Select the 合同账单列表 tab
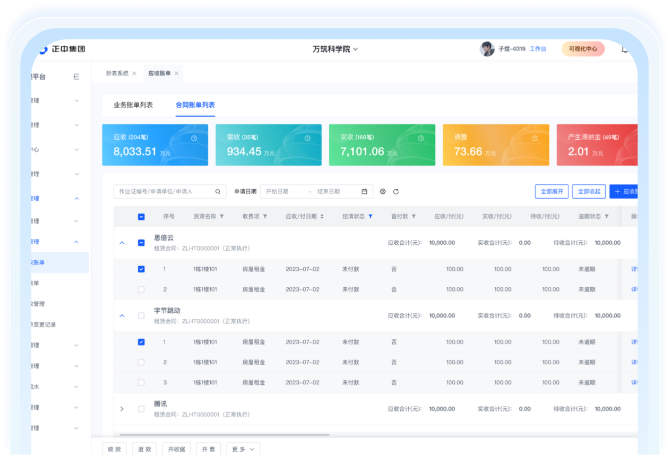The width and height of the screenshot is (670, 456). [x=195, y=104]
